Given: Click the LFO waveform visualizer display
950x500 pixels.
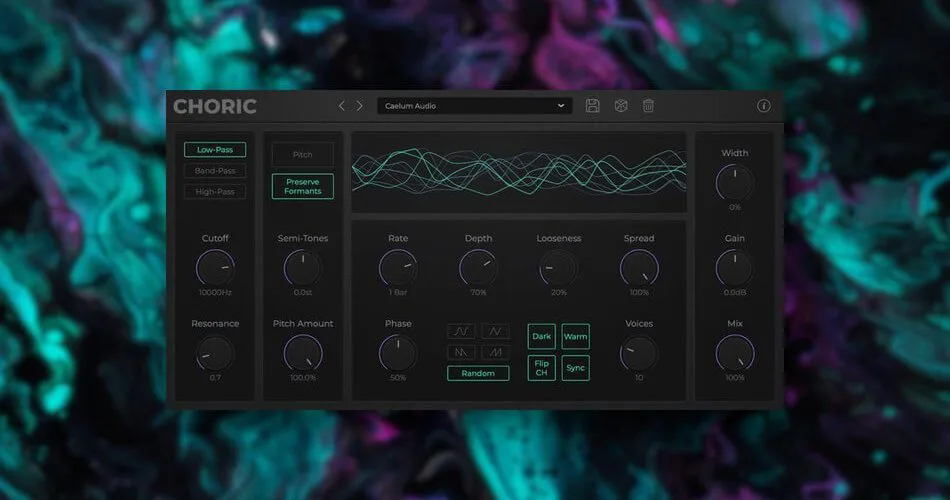Looking at the screenshot, I should tap(519, 172).
